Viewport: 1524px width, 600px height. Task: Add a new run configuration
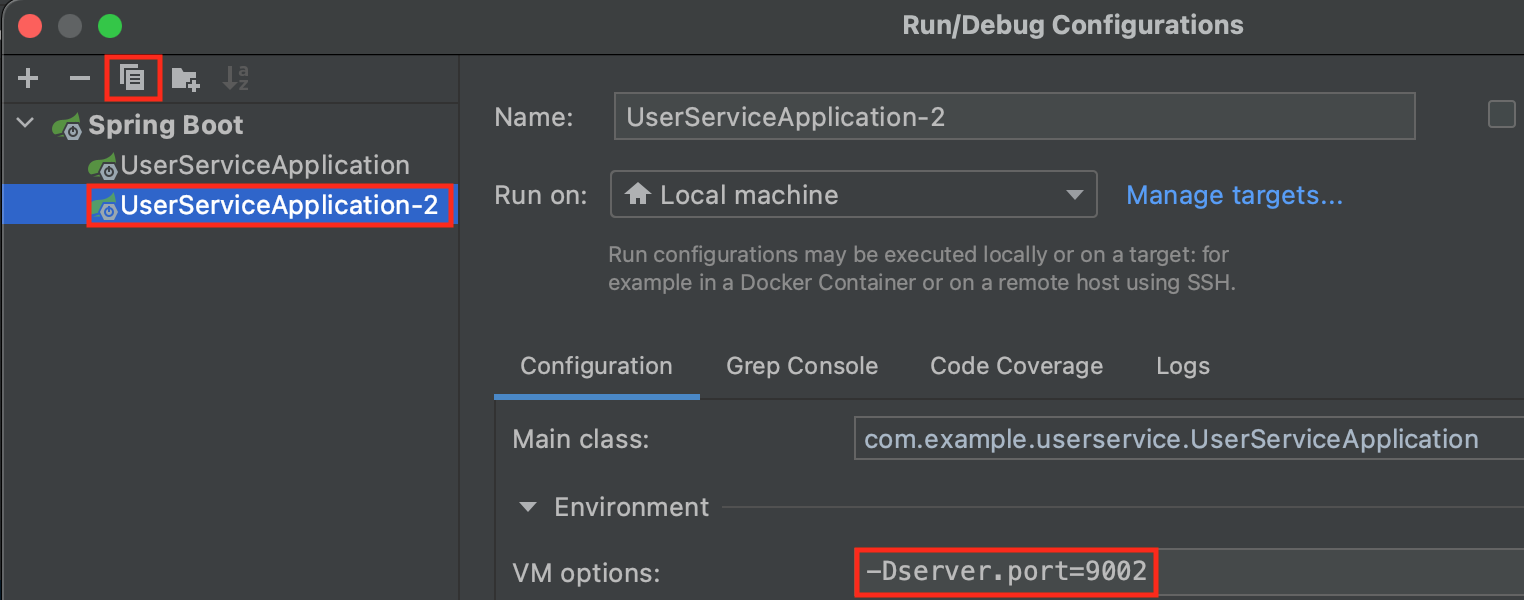(x=28, y=79)
